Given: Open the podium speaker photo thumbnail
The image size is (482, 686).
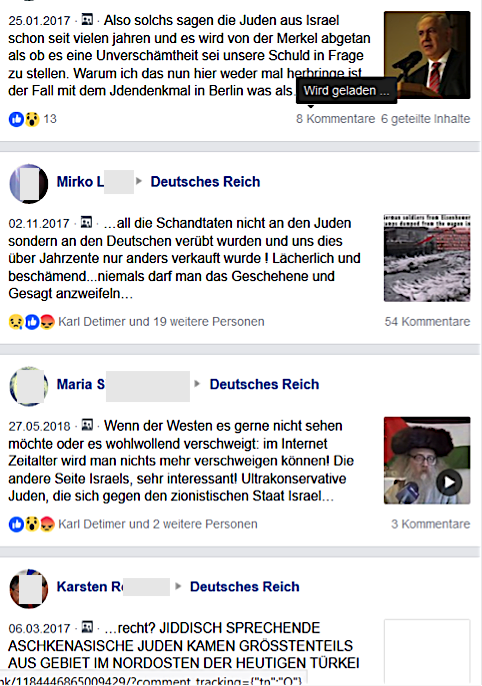Looking at the screenshot, I should [x=427, y=55].
